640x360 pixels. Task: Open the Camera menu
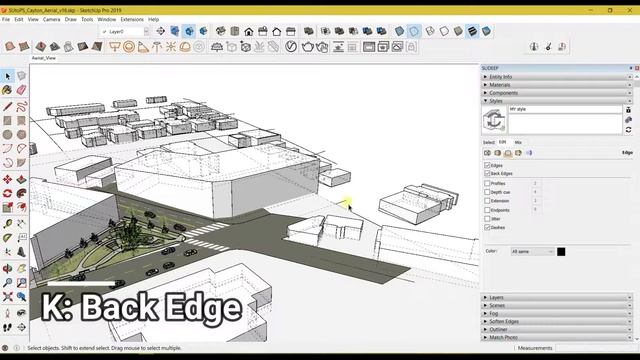point(51,19)
